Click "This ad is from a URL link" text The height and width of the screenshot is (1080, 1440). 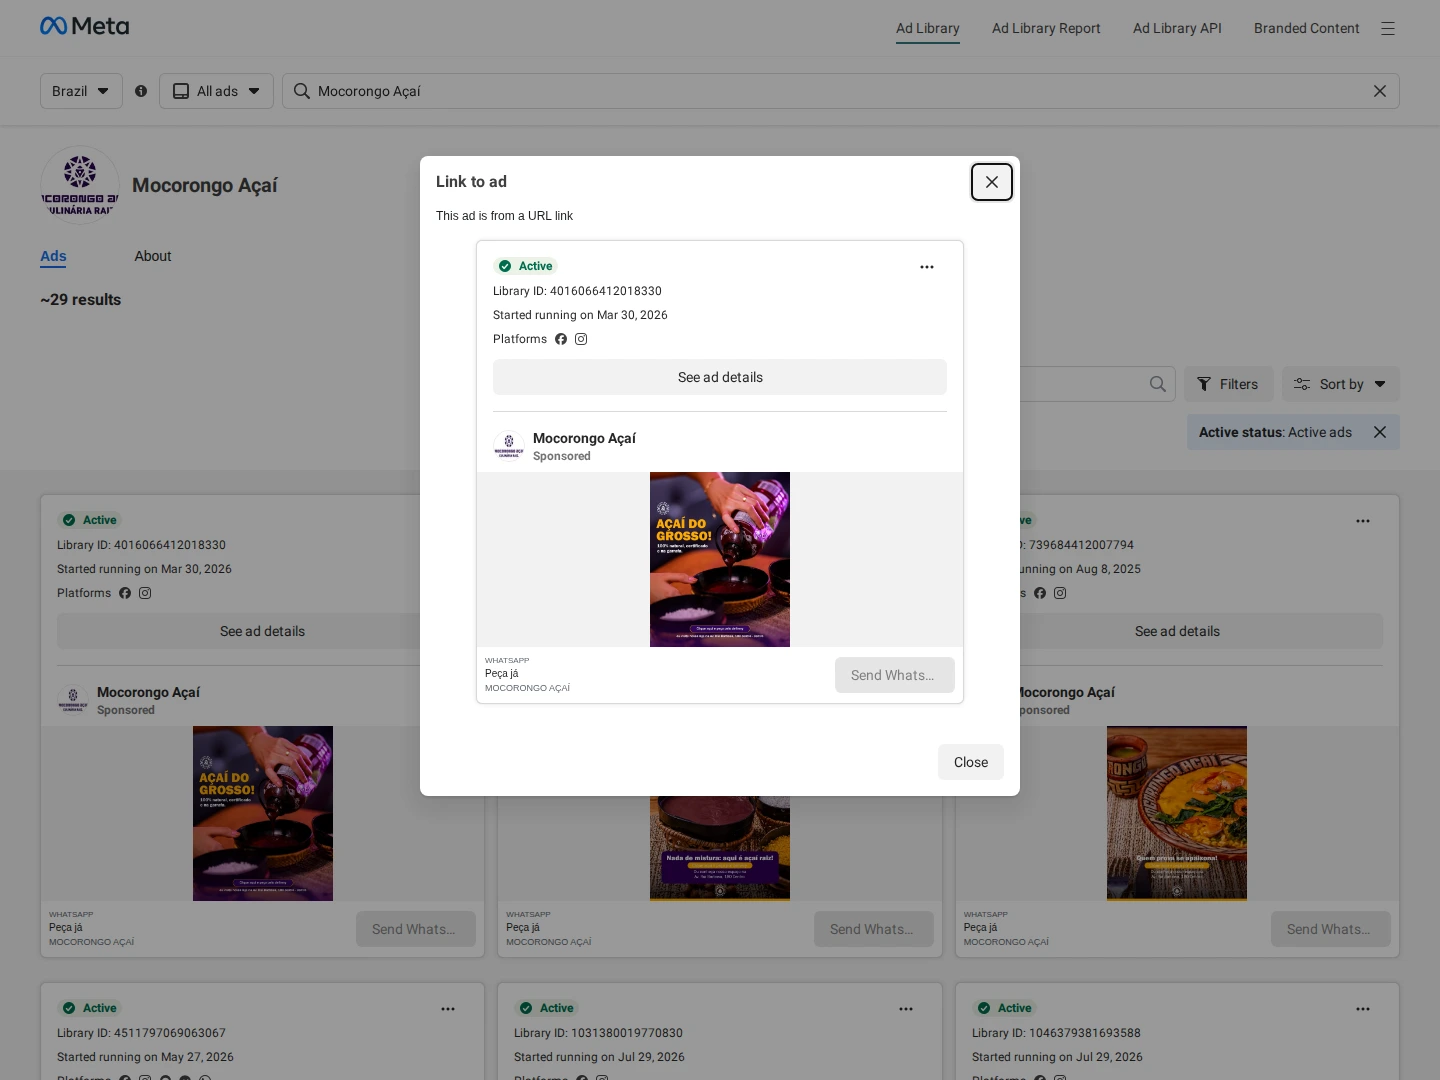[504, 216]
